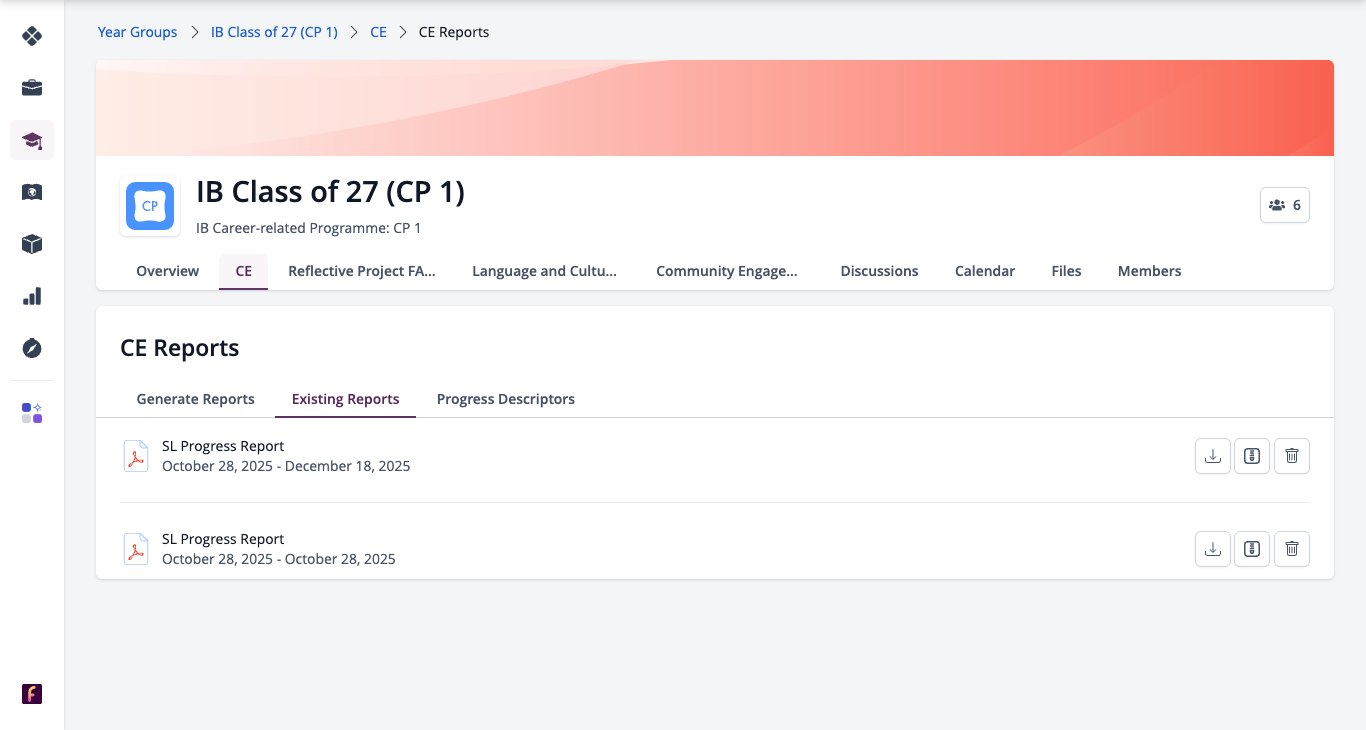Click CE Reports breadcrumb text
This screenshot has width=1366, height=730.
pyautogui.click(x=454, y=32)
